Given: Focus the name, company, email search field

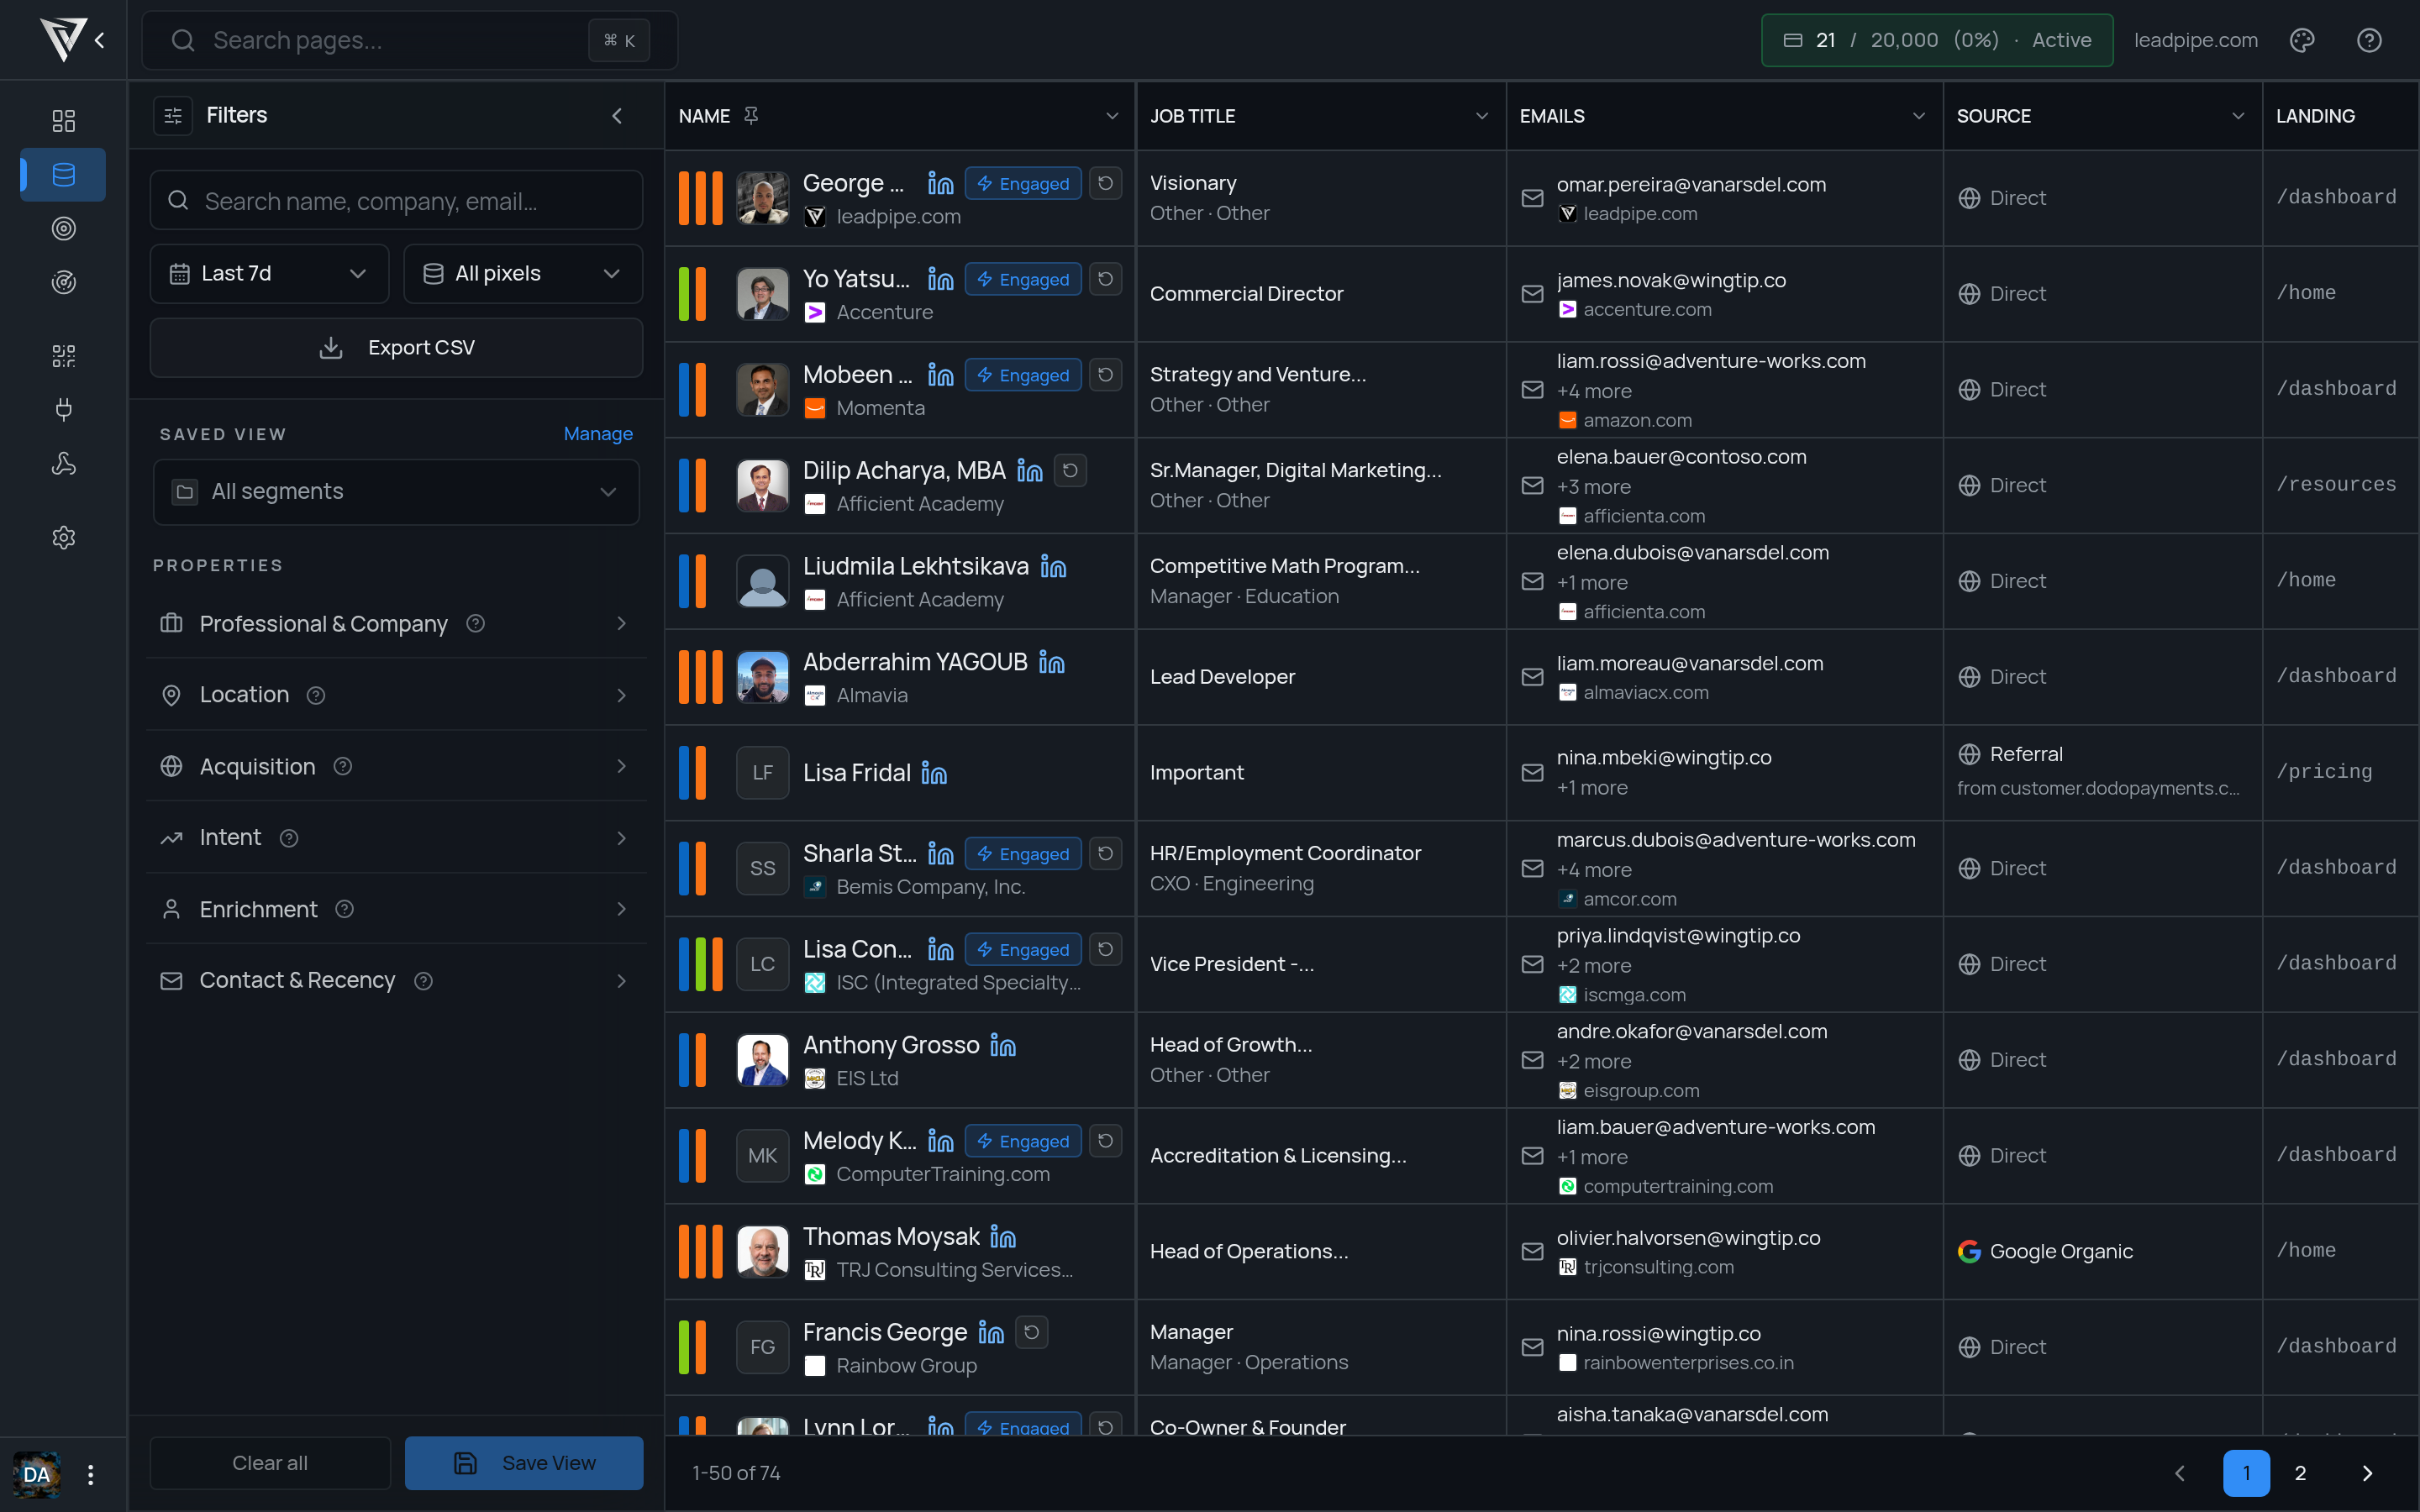Looking at the screenshot, I should pyautogui.click(x=396, y=201).
